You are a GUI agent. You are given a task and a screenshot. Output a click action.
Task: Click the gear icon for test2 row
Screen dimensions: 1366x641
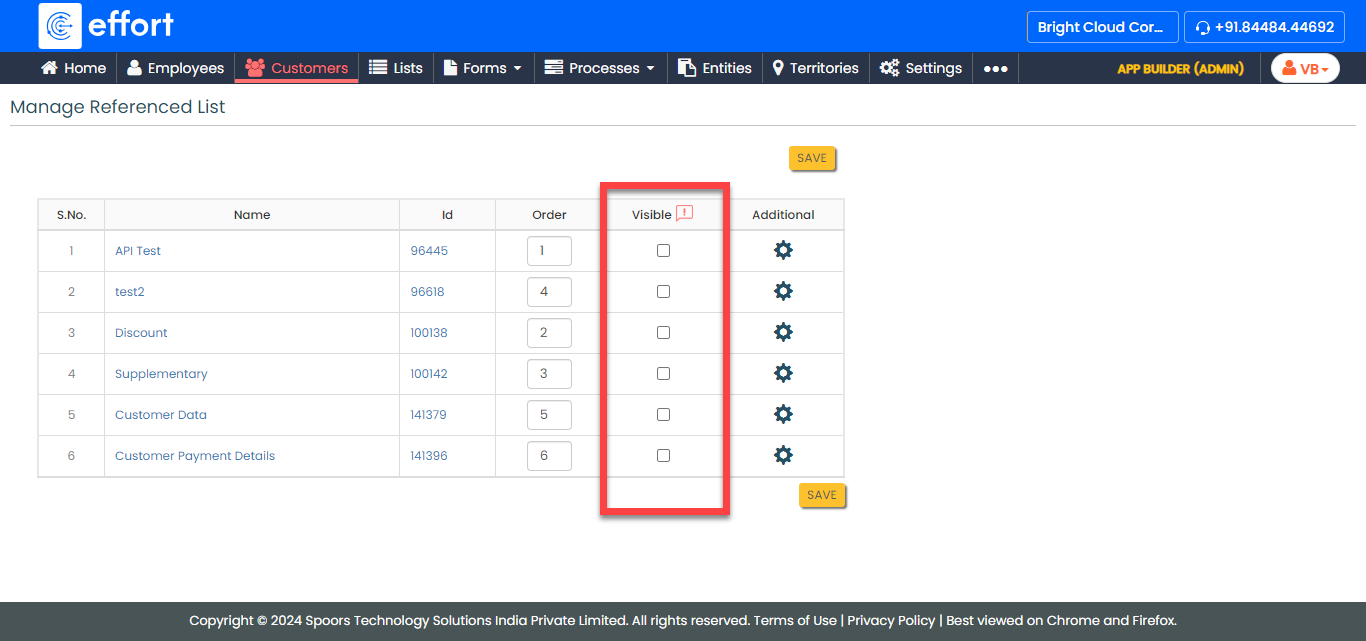[x=783, y=291]
